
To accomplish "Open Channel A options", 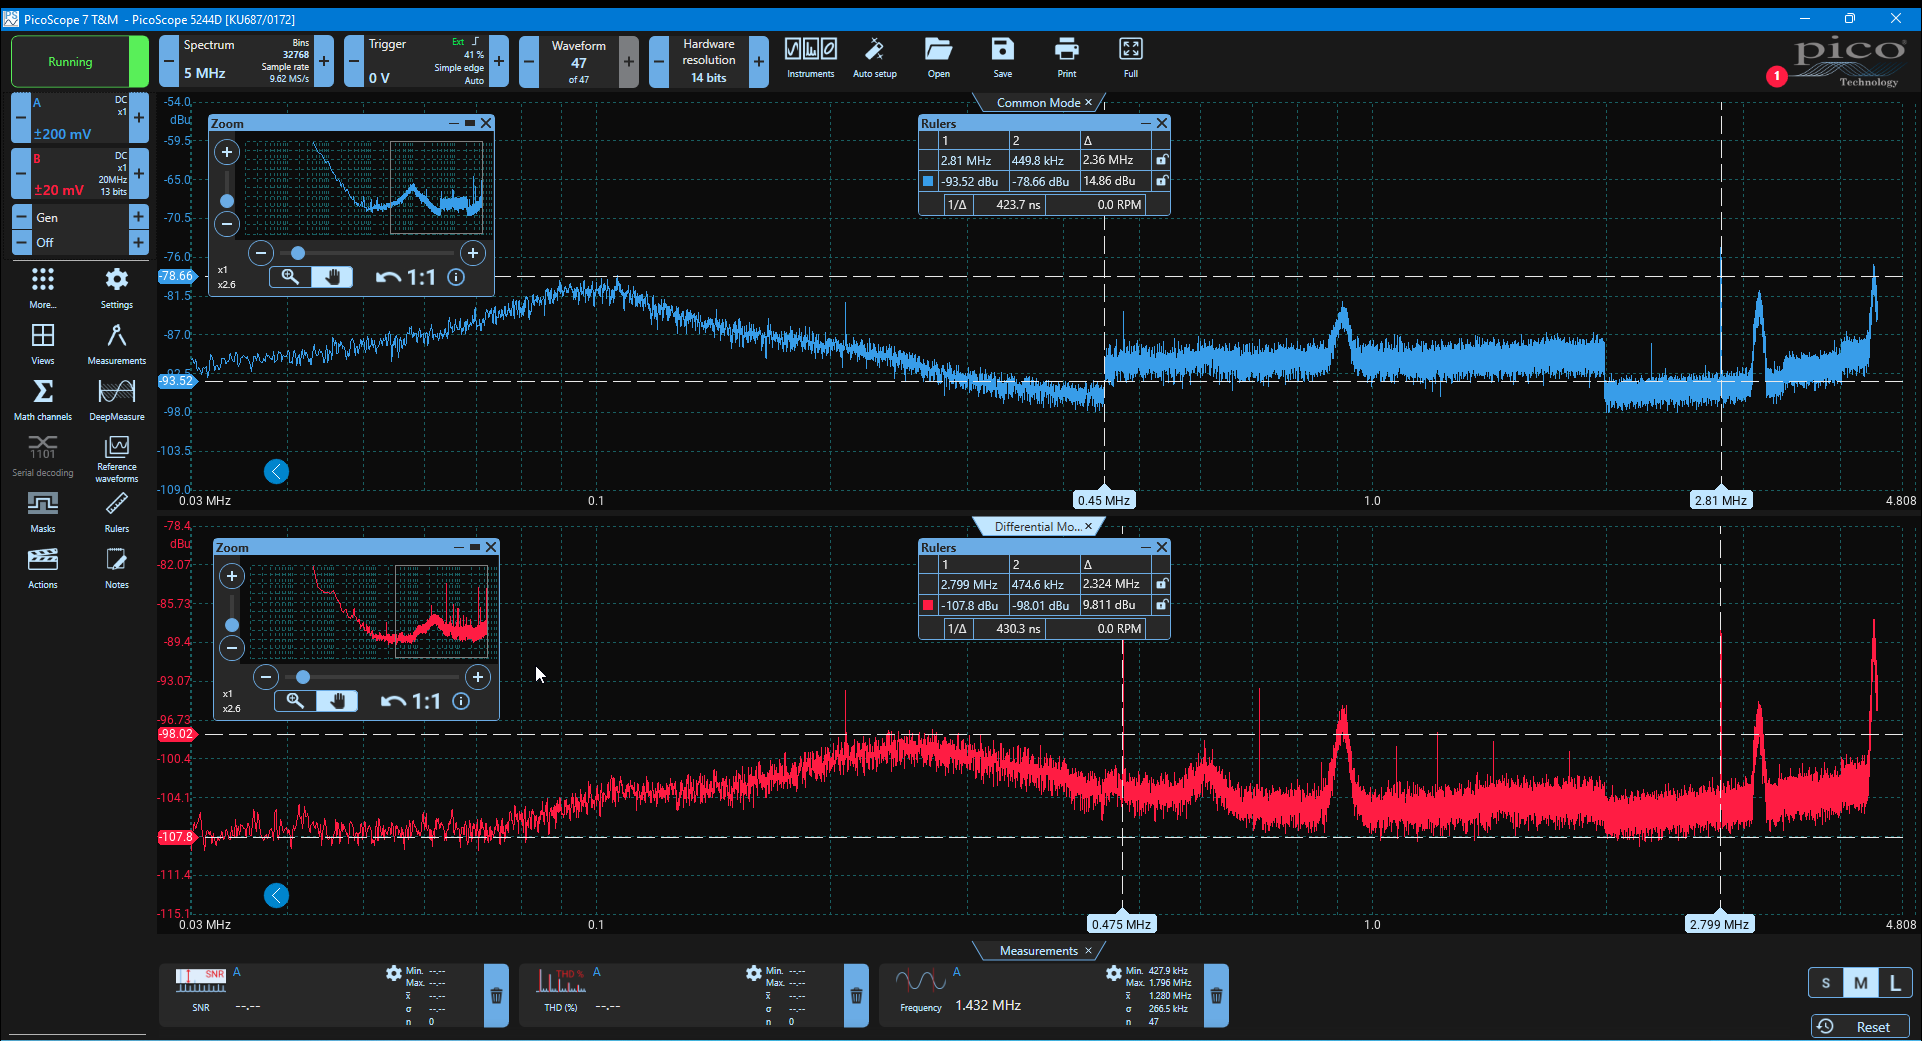I will [80, 118].
